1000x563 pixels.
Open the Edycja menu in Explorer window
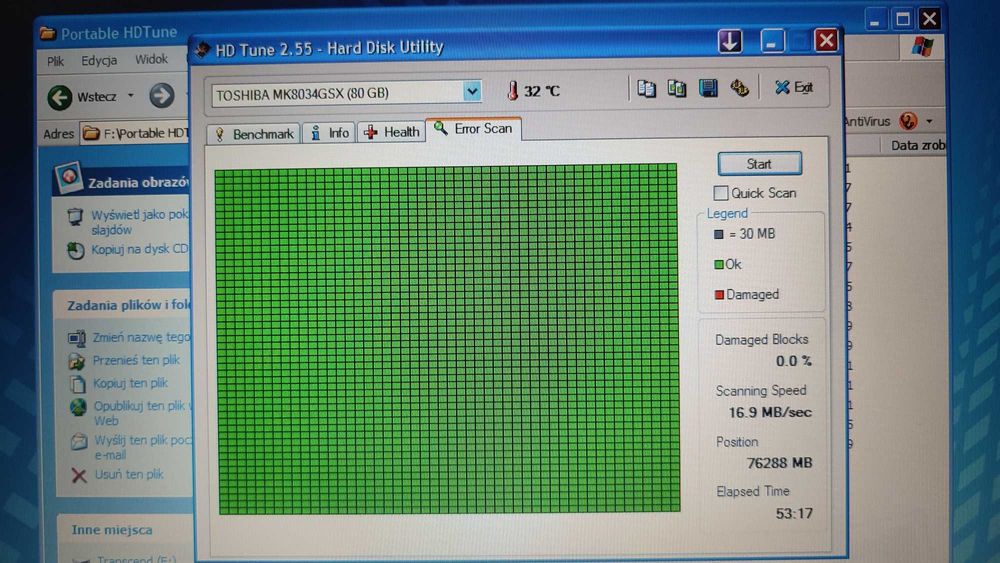point(99,61)
